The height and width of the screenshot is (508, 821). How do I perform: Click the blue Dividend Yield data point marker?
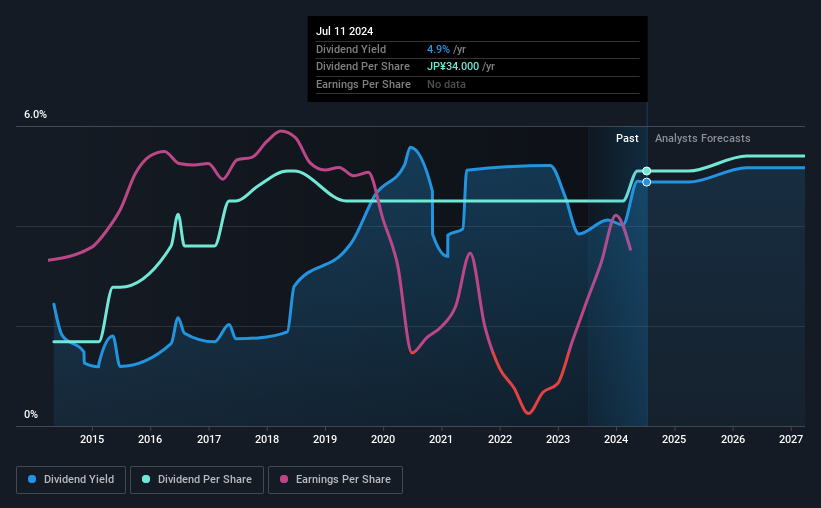point(647,182)
